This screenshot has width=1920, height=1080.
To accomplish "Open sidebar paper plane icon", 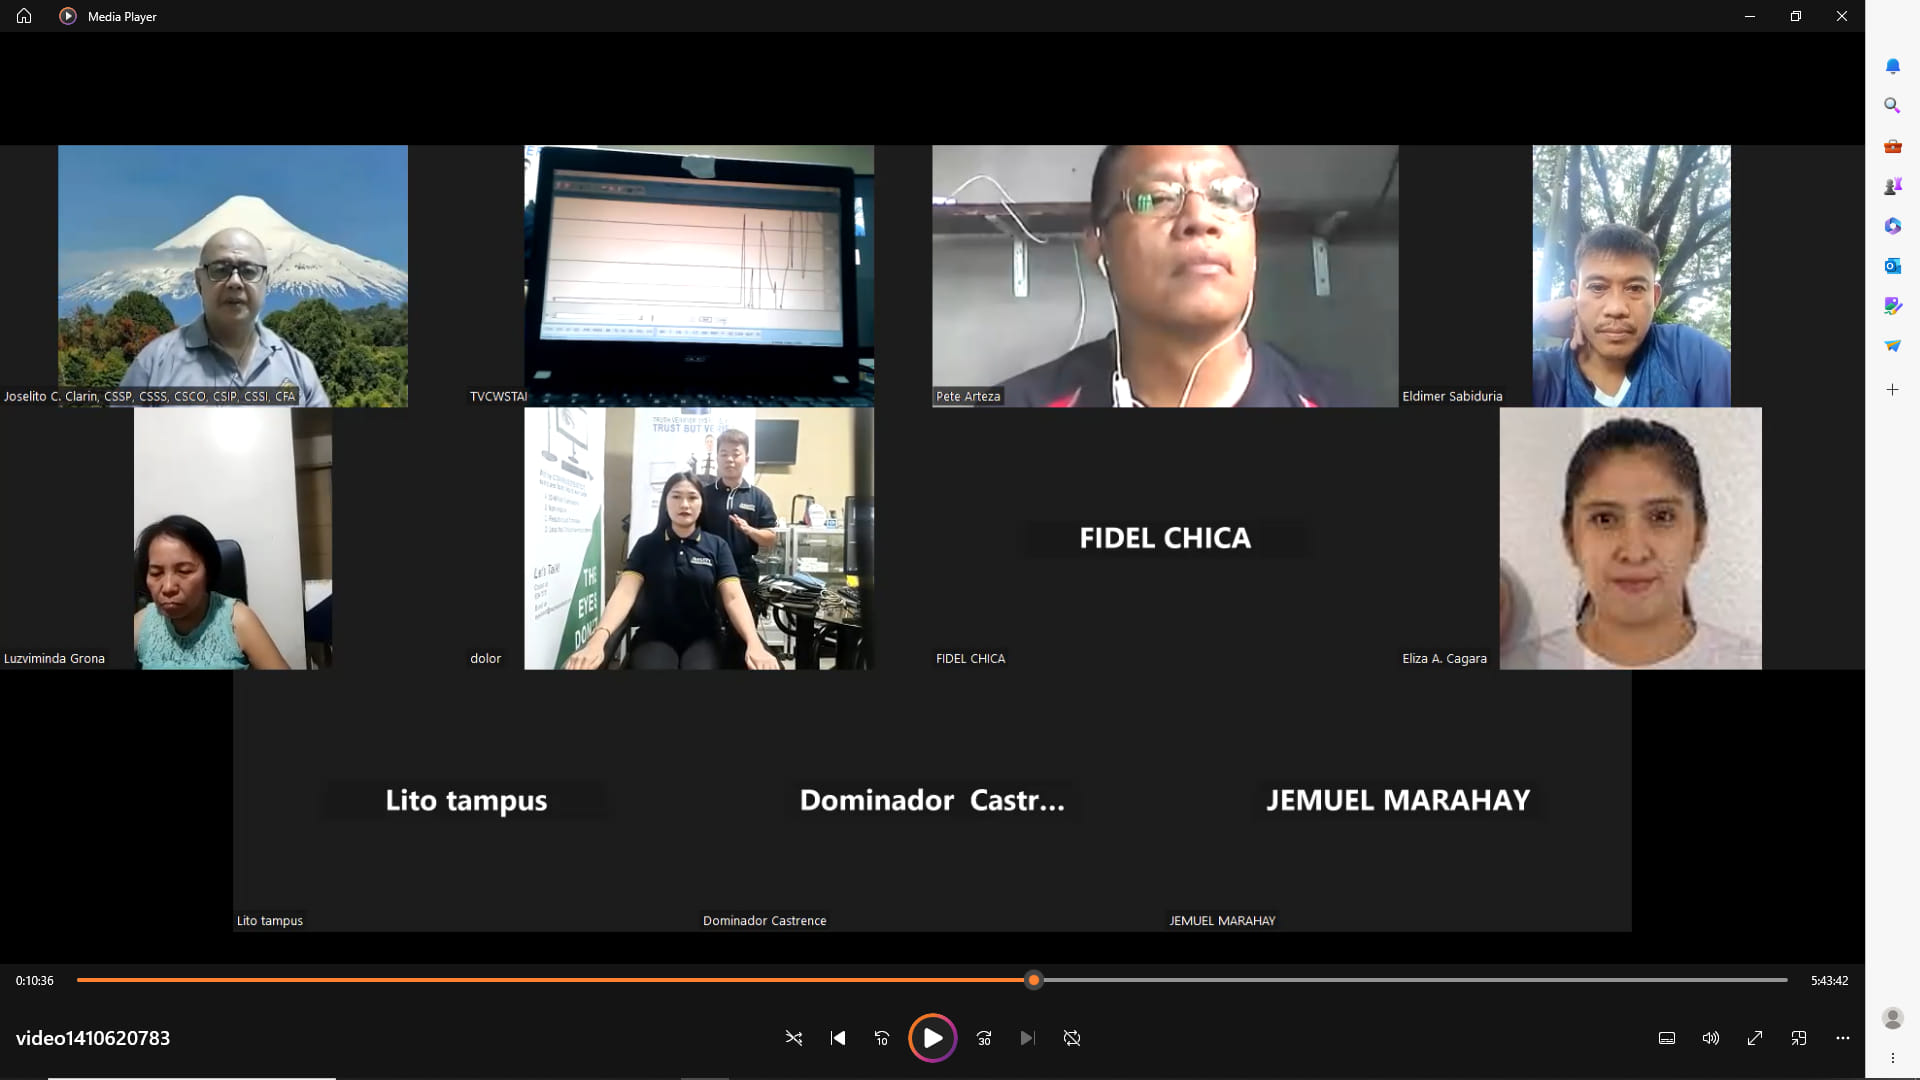I will (x=1893, y=346).
